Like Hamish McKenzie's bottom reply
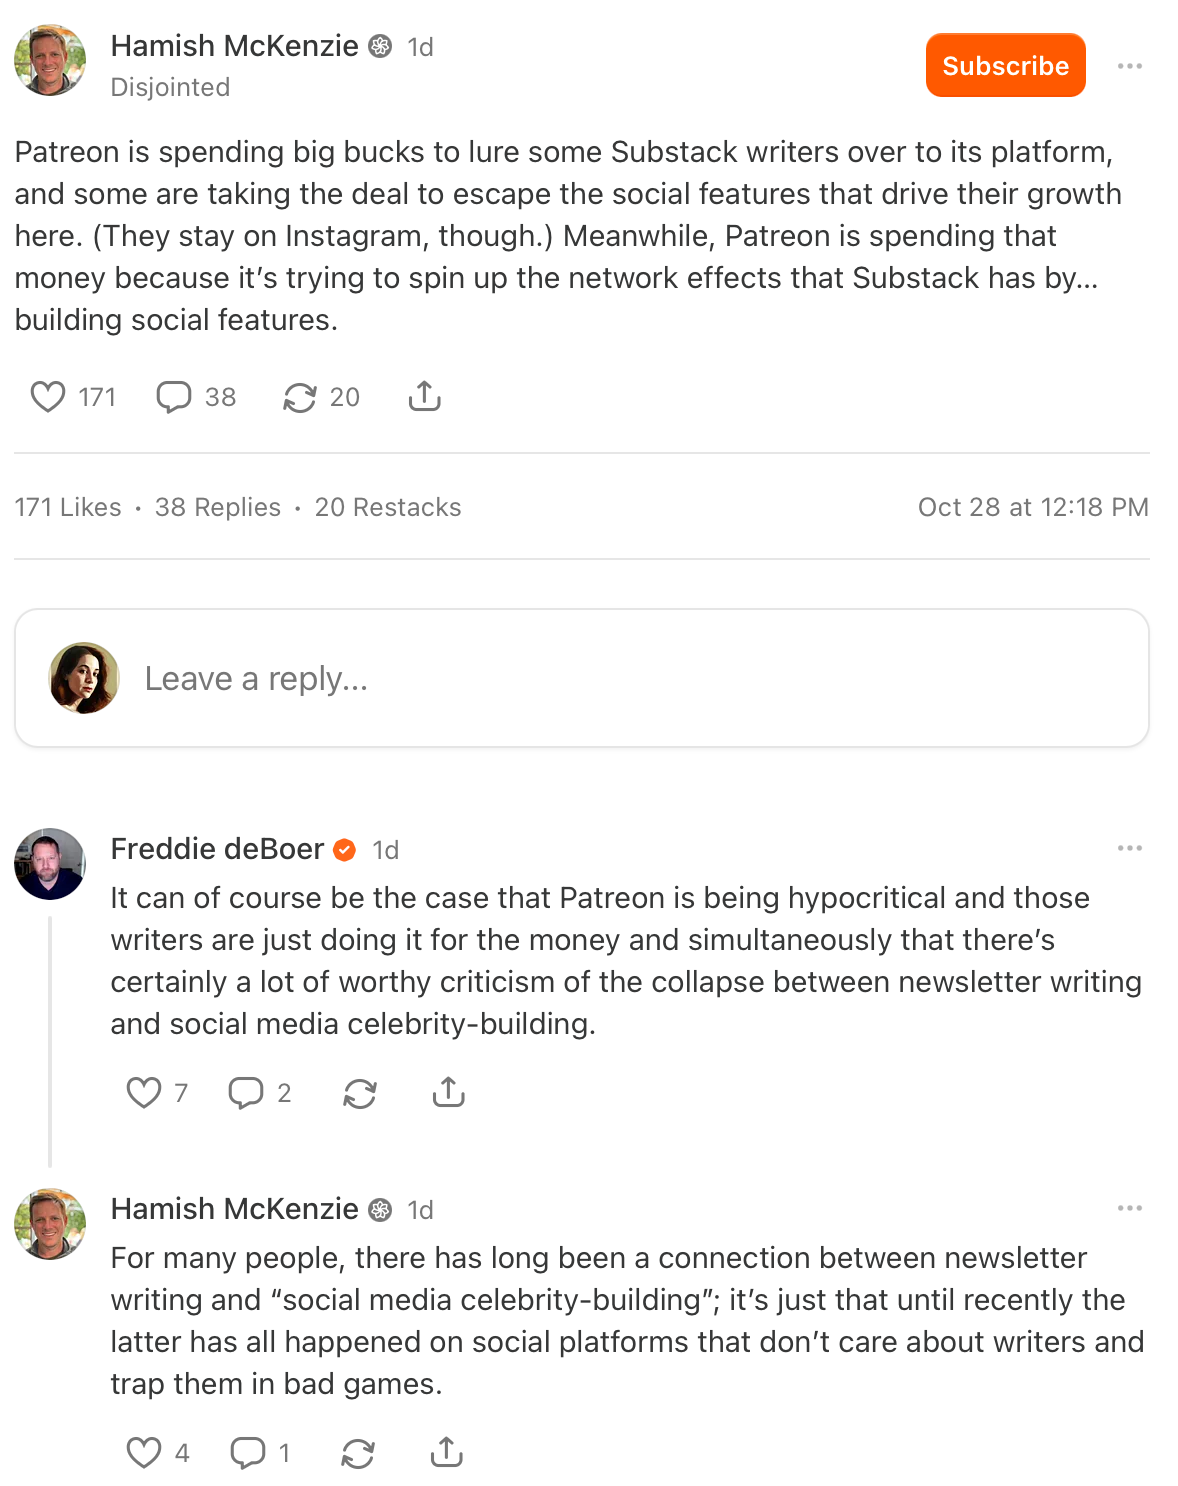 pos(144,1453)
